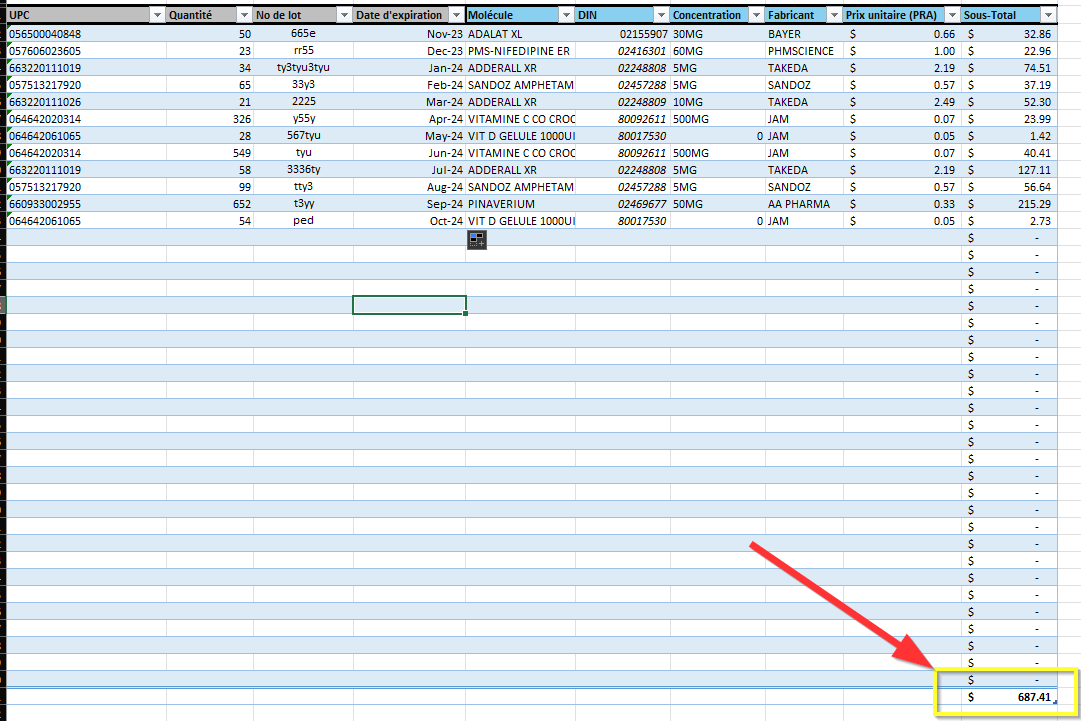1081x721 pixels.
Task: Select the DIN cell 02416301
Action: (623, 51)
